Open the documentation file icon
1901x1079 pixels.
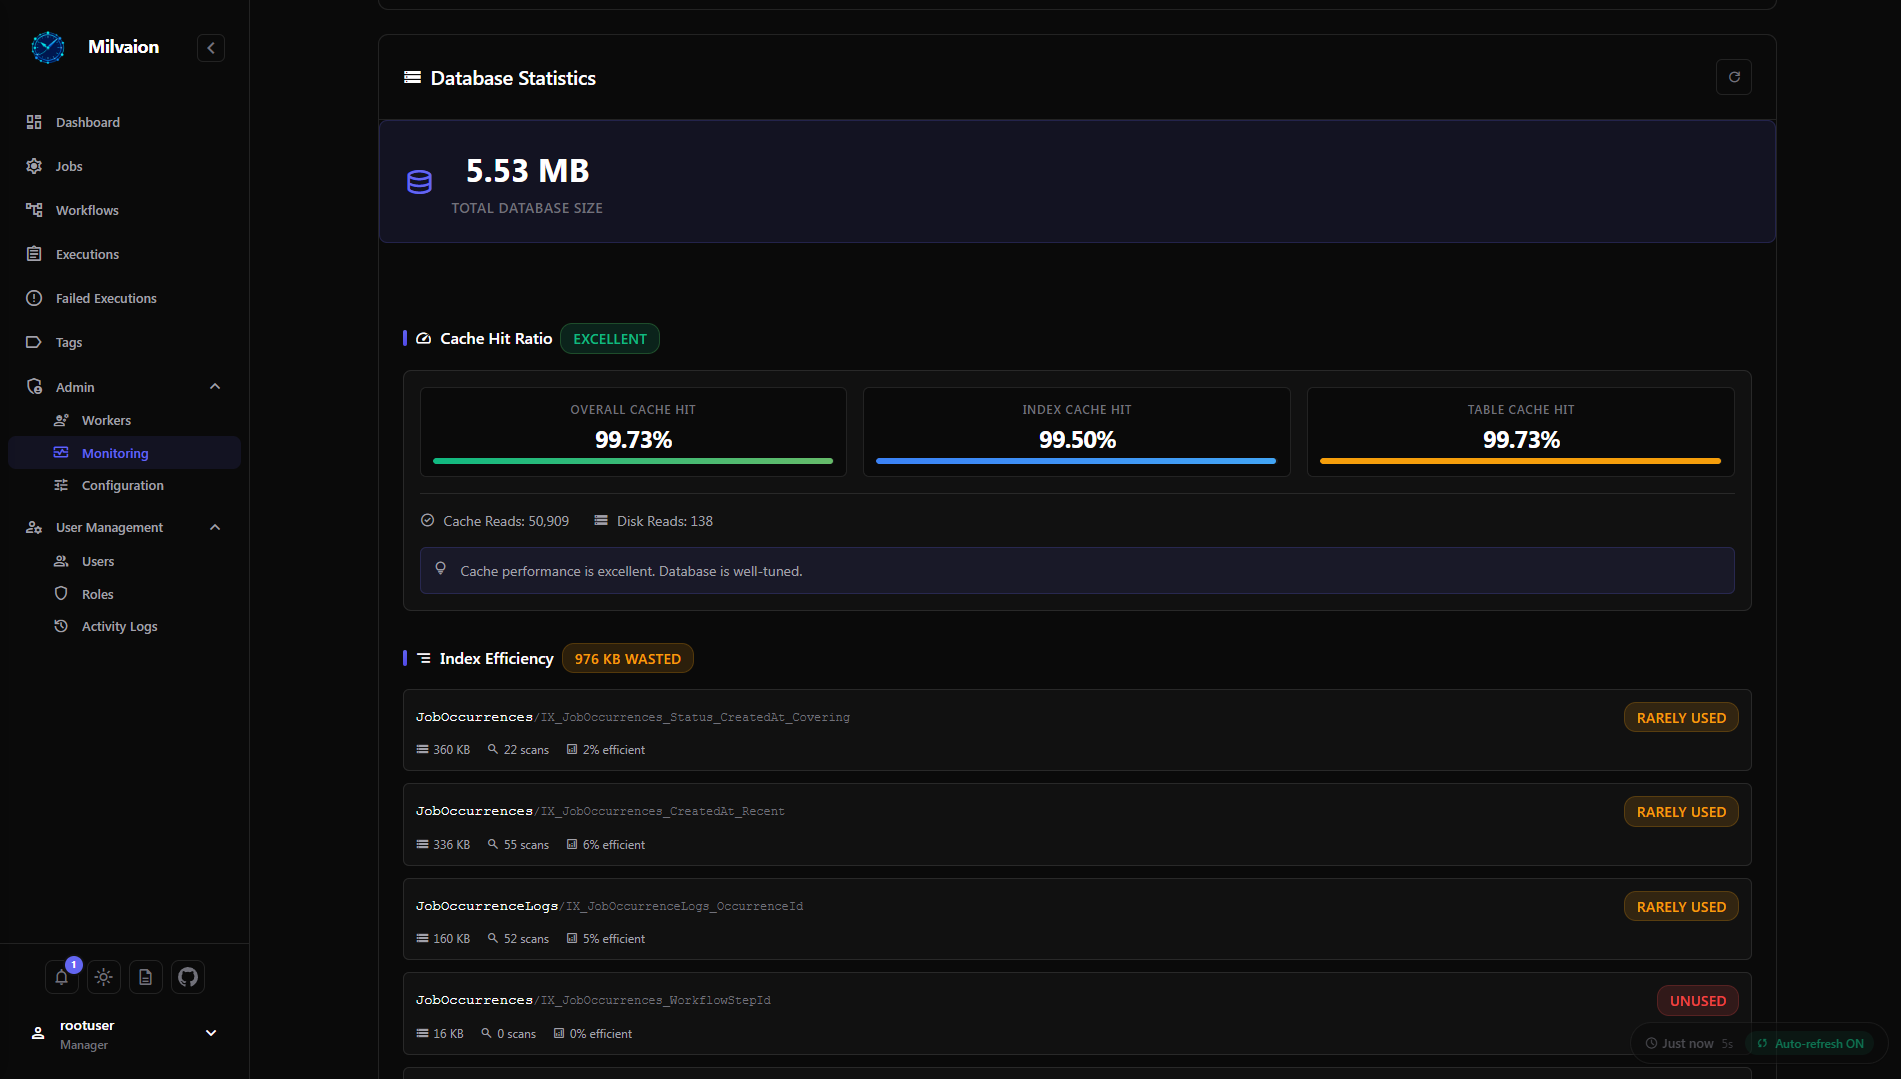pos(146,977)
